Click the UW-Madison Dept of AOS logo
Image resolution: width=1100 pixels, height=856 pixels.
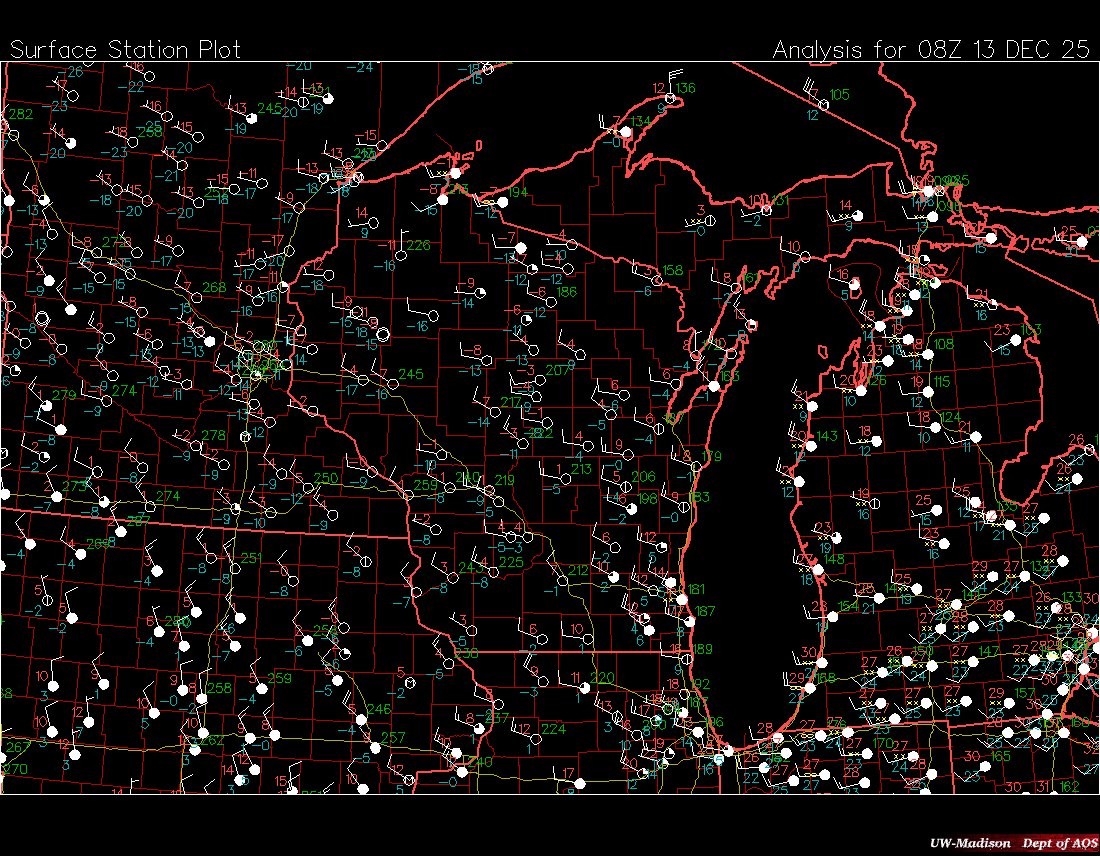tap(1012, 843)
